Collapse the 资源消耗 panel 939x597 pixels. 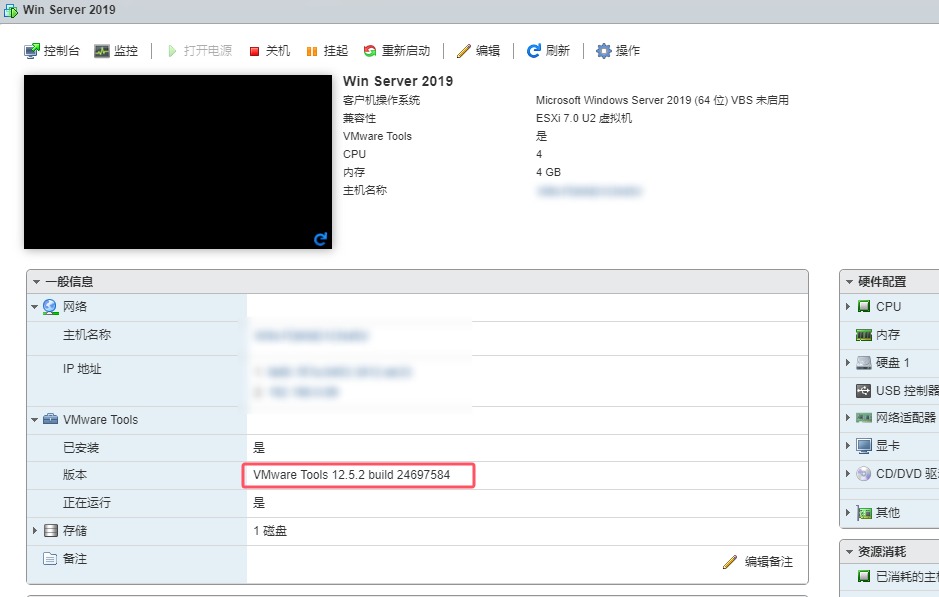coord(849,552)
